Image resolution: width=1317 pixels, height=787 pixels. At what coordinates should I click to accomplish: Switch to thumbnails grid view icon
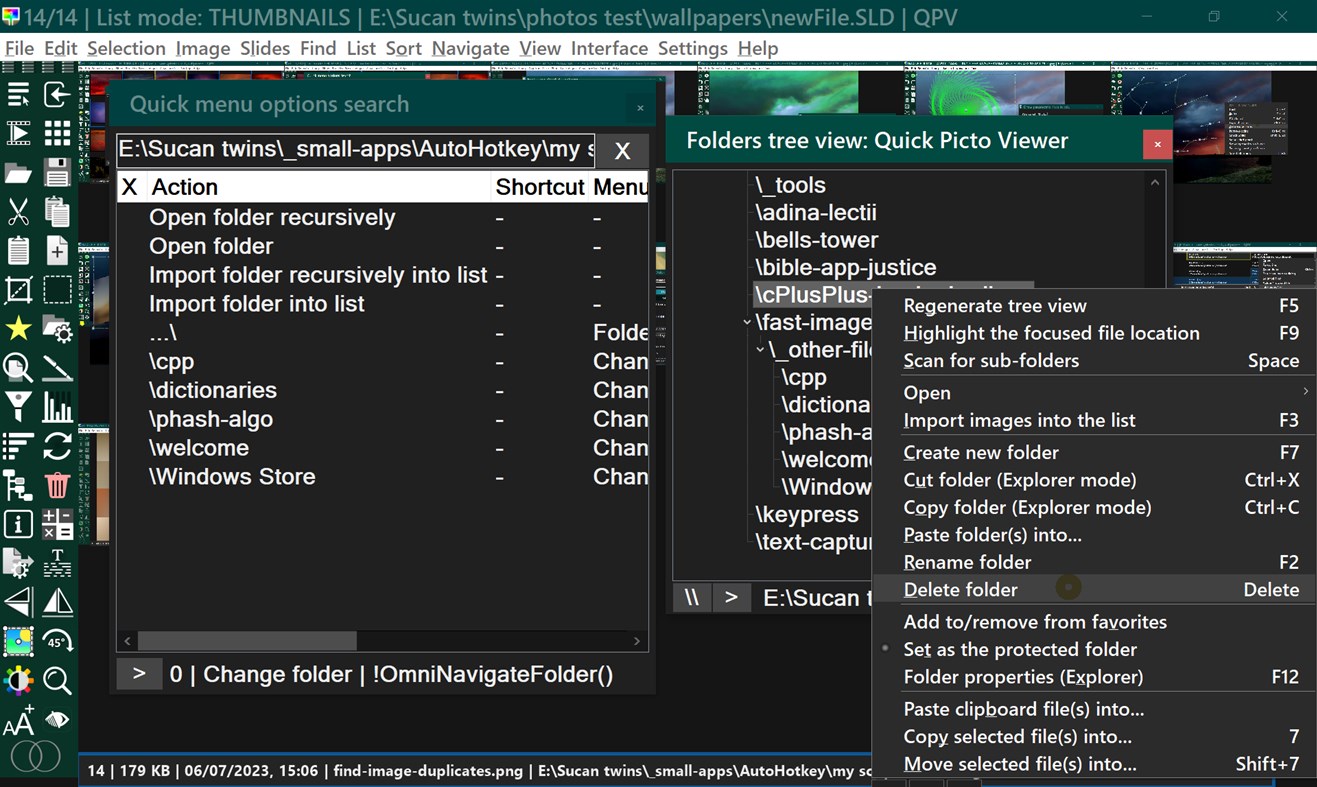[58, 132]
